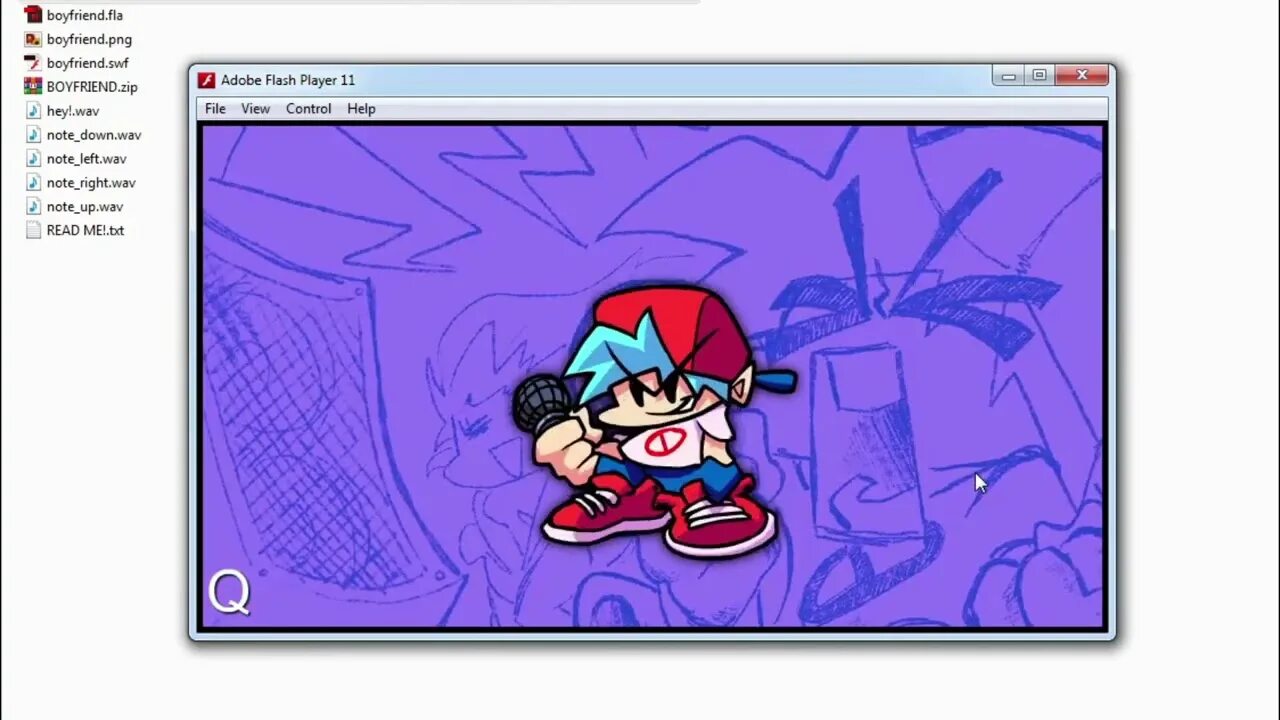Open the Control menu
The height and width of the screenshot is (720, 1280).
click(x=308, y=109)
